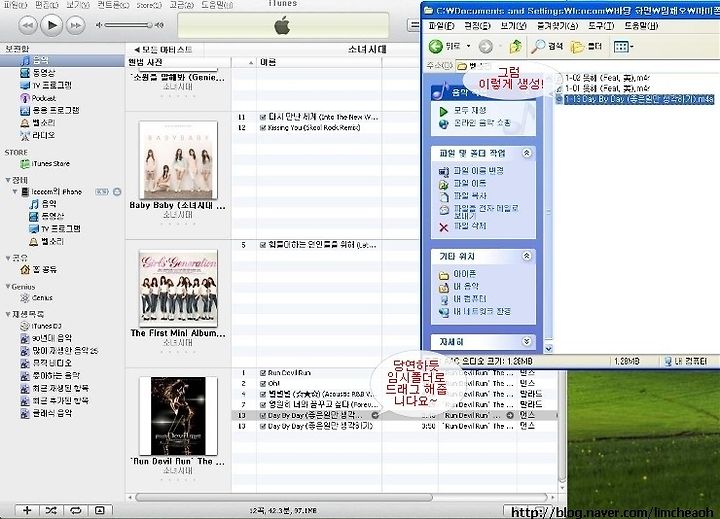The width and height of the screenshot is (720, 519).
Task: Open Podcast in the iTunes sidebar
Action: tap(39, 98)
